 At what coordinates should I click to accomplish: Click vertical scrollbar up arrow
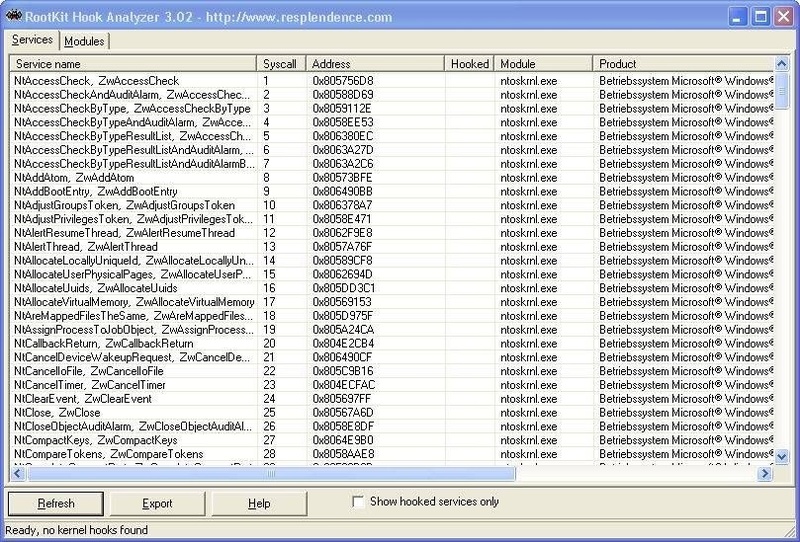coord(782,63)
